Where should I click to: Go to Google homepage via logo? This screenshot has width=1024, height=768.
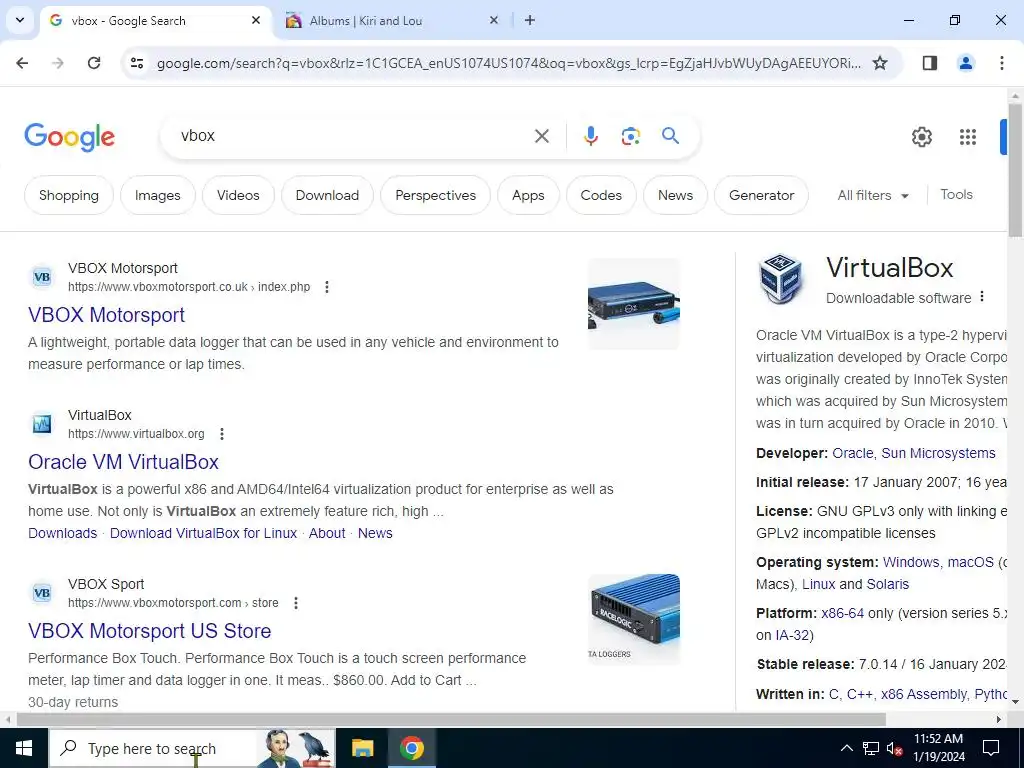click(x=69, y=136)
